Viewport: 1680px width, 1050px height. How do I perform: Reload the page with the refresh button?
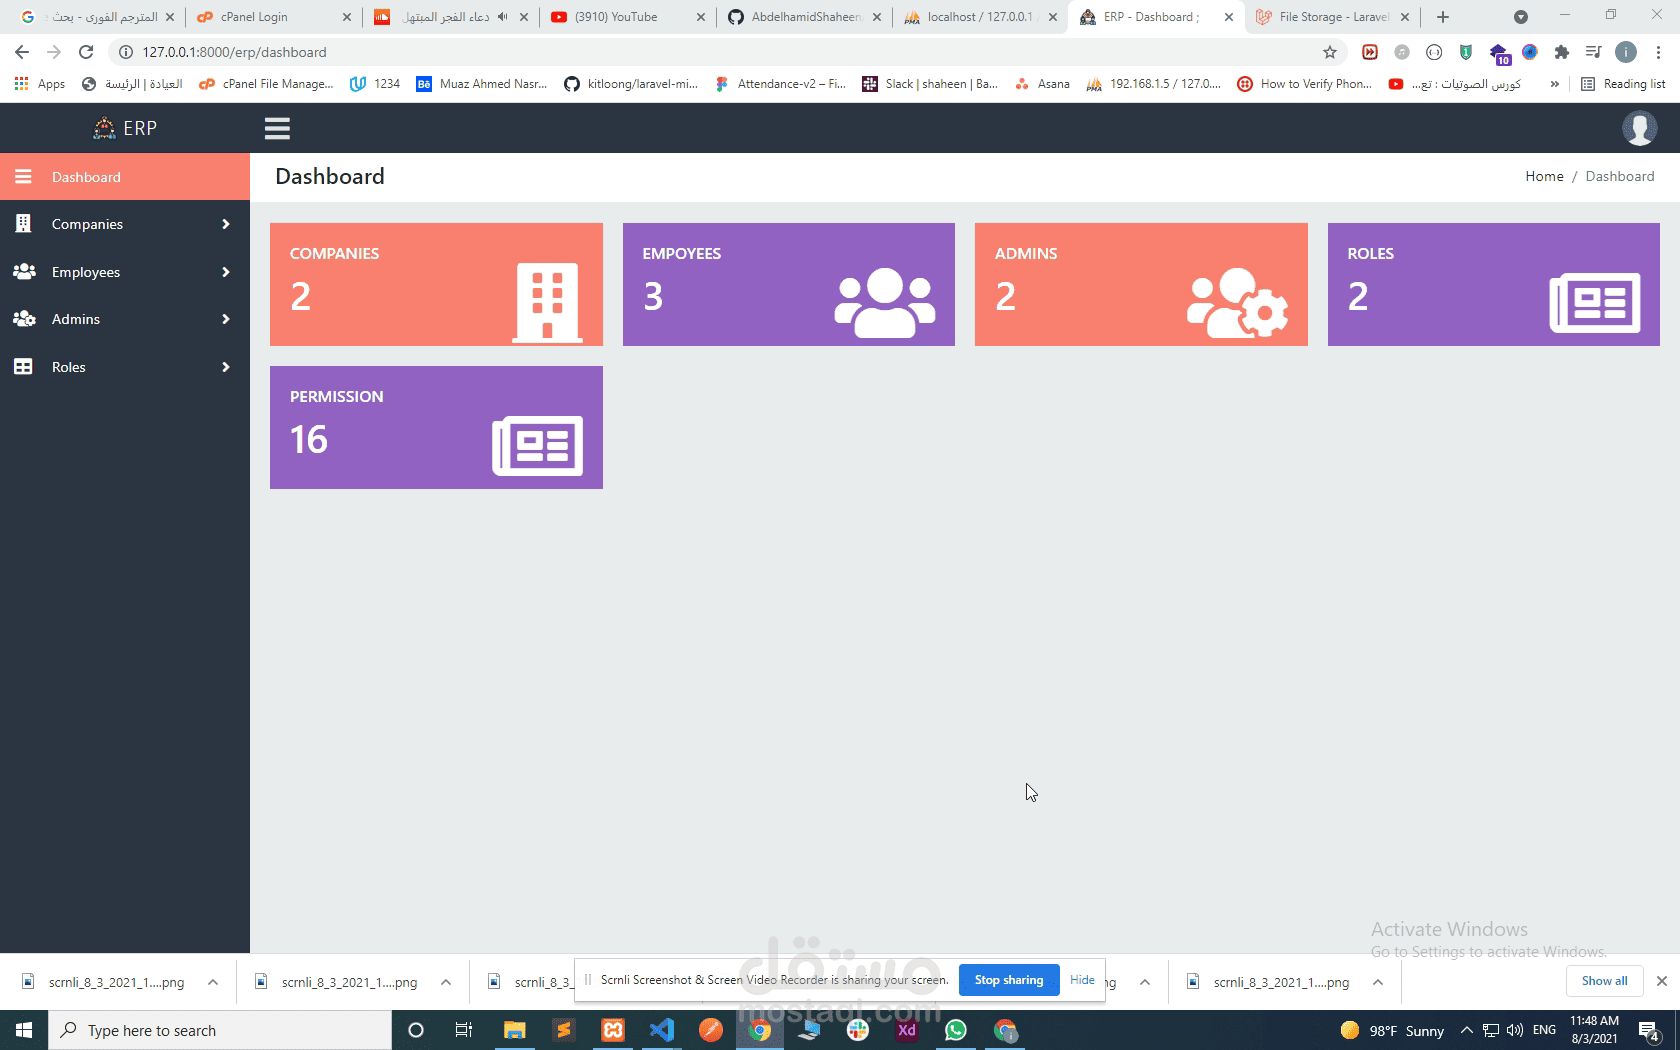point(86,52)
